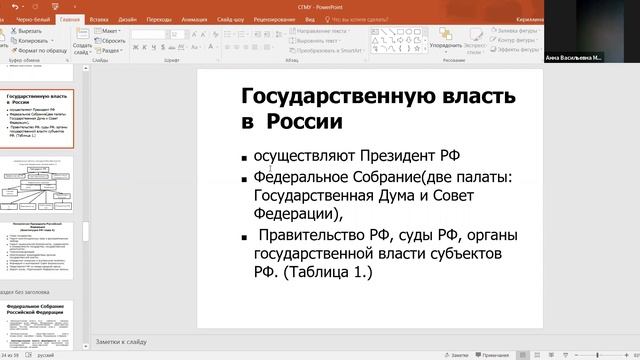This screenshot has width=640, height=360.
Task: Open font name combo box
Action: click(x=150, y=35)
